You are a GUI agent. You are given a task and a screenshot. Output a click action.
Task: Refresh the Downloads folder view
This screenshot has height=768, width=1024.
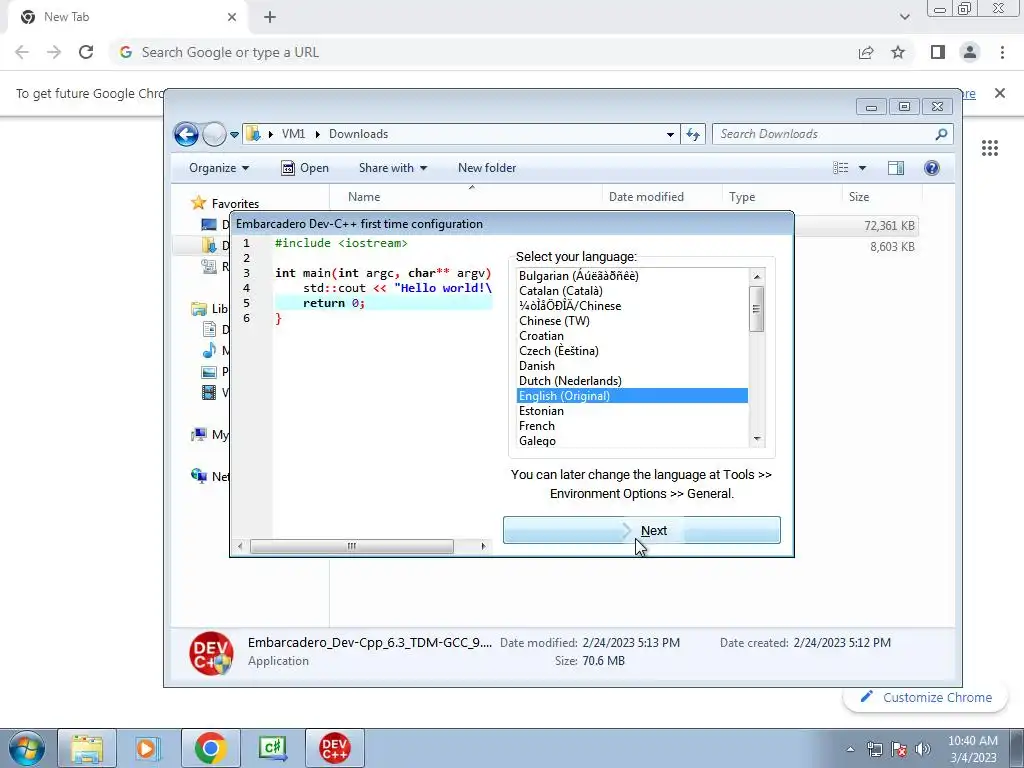(x=693, y=135)
